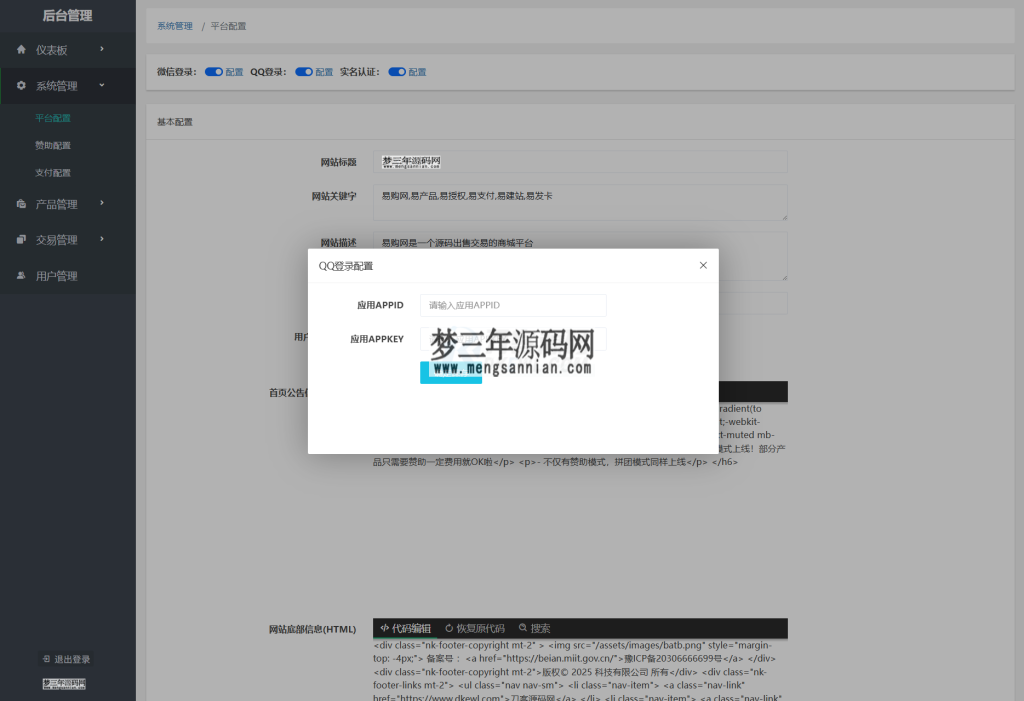Click the 系统管理 gear icon
The width and height of the screenshot is (1024, 701).
(21, 84)
